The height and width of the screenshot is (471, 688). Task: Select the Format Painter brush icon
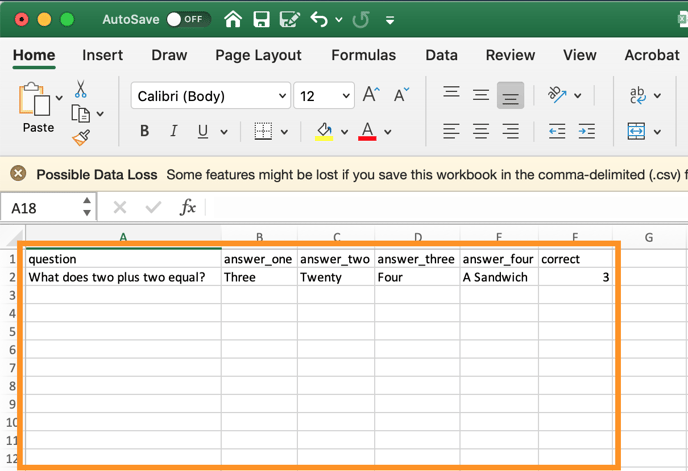81,138
